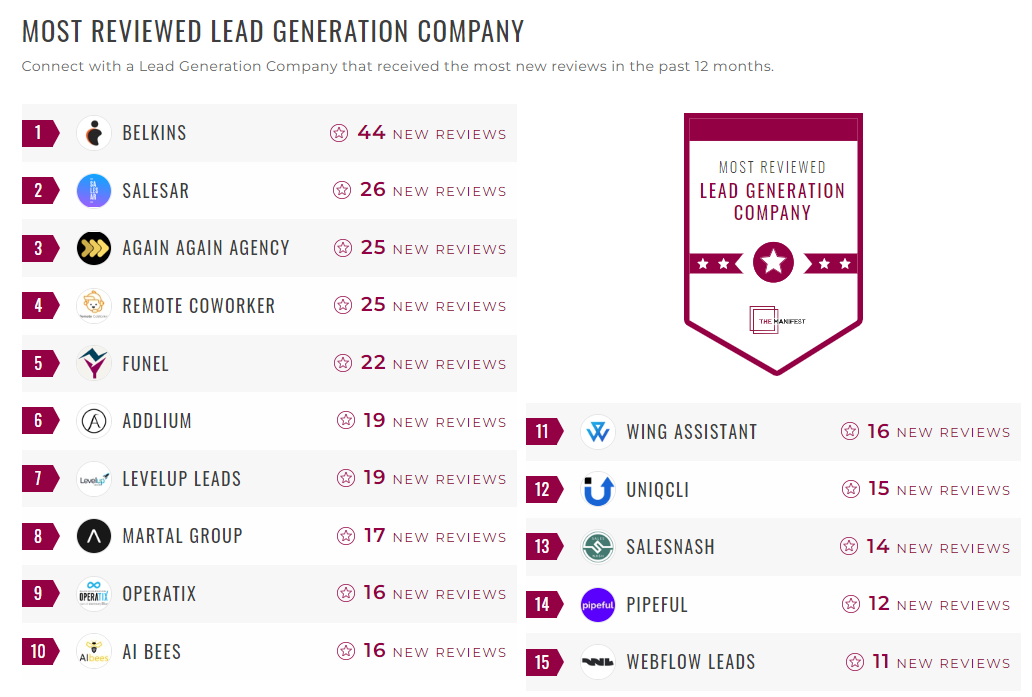1032x697 pixels.
Task: Select the Salesar logo icon
Action: tap(93, 190)
